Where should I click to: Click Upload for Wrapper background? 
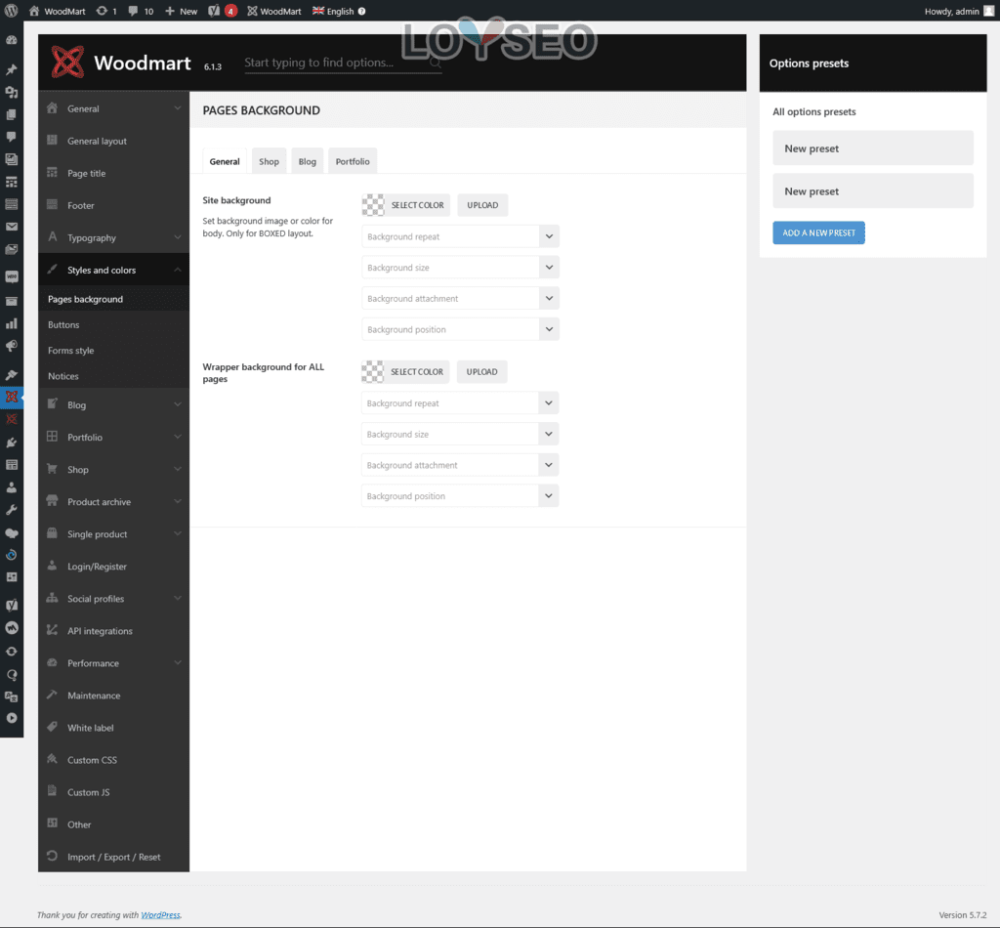[x=482, y=371]
